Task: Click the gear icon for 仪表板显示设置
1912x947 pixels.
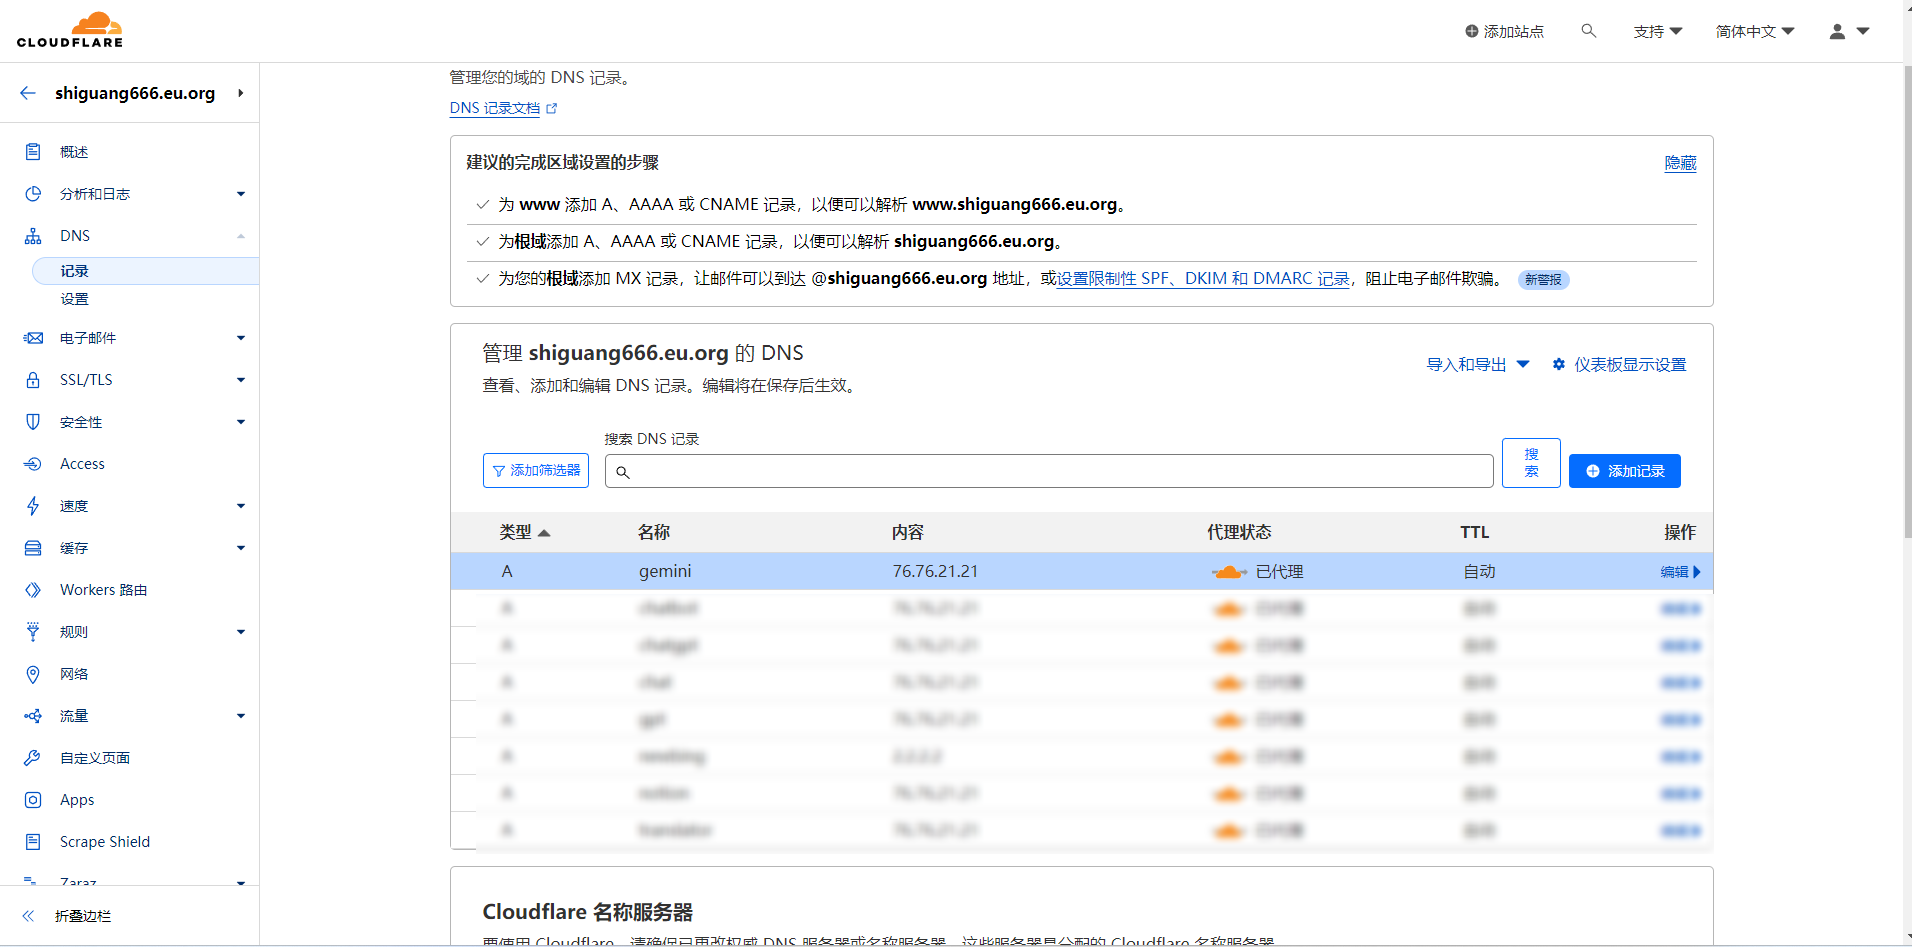Action: coord(1558,364)
